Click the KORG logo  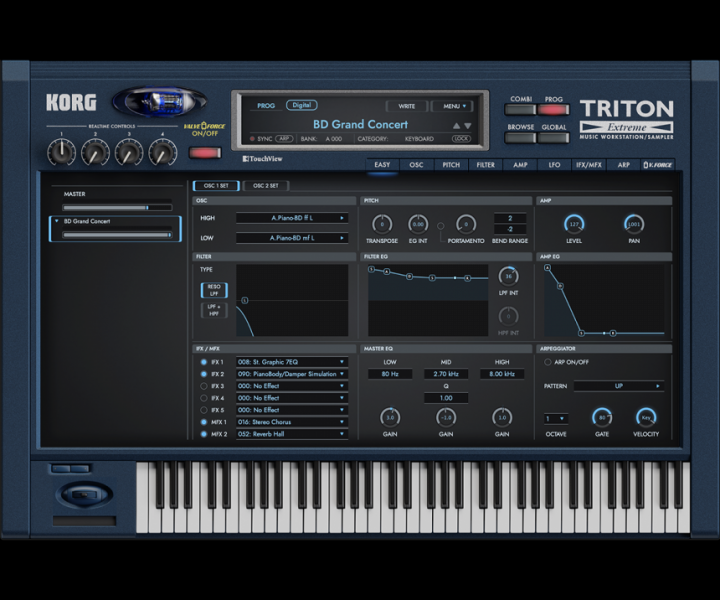click(71, 102)
